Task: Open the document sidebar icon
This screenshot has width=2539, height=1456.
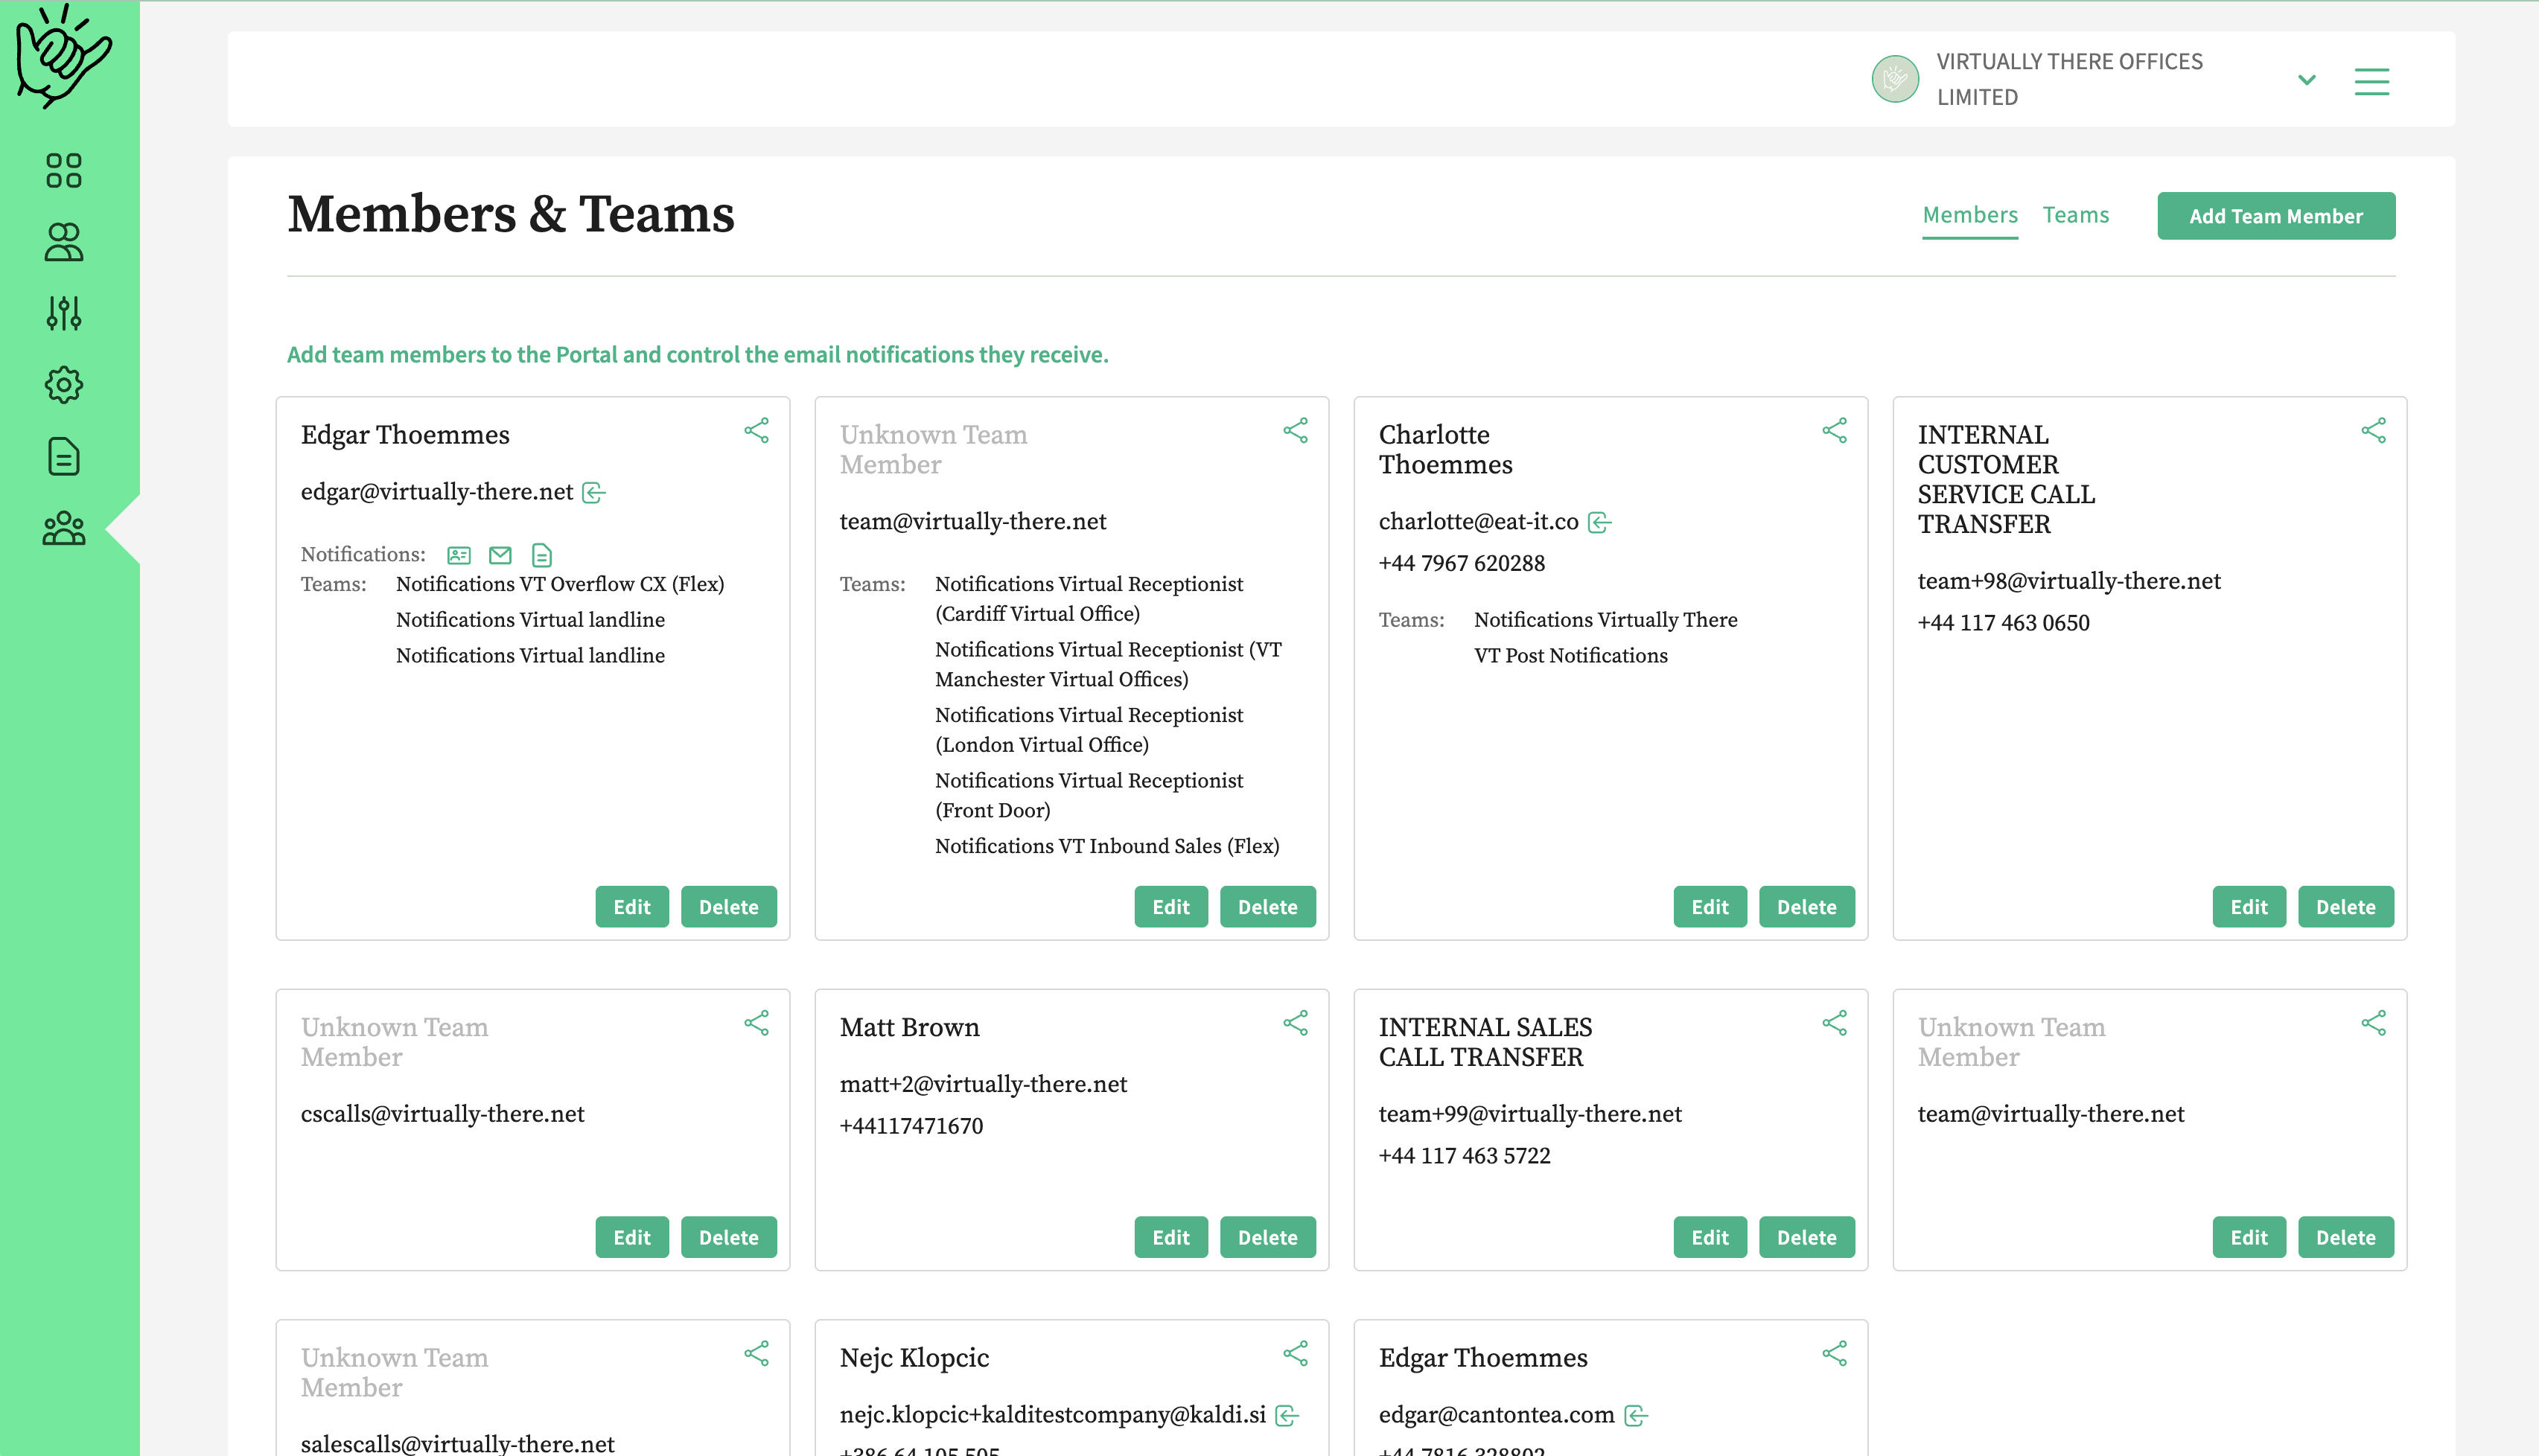Action: coord(63,457)
